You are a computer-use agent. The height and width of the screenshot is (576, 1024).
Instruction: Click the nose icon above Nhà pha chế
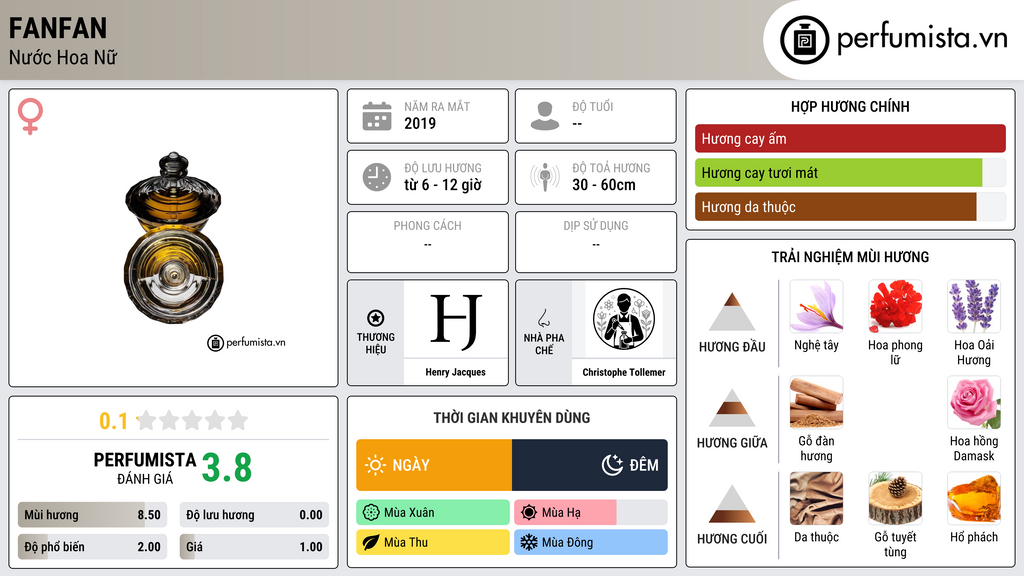(543, 318)
